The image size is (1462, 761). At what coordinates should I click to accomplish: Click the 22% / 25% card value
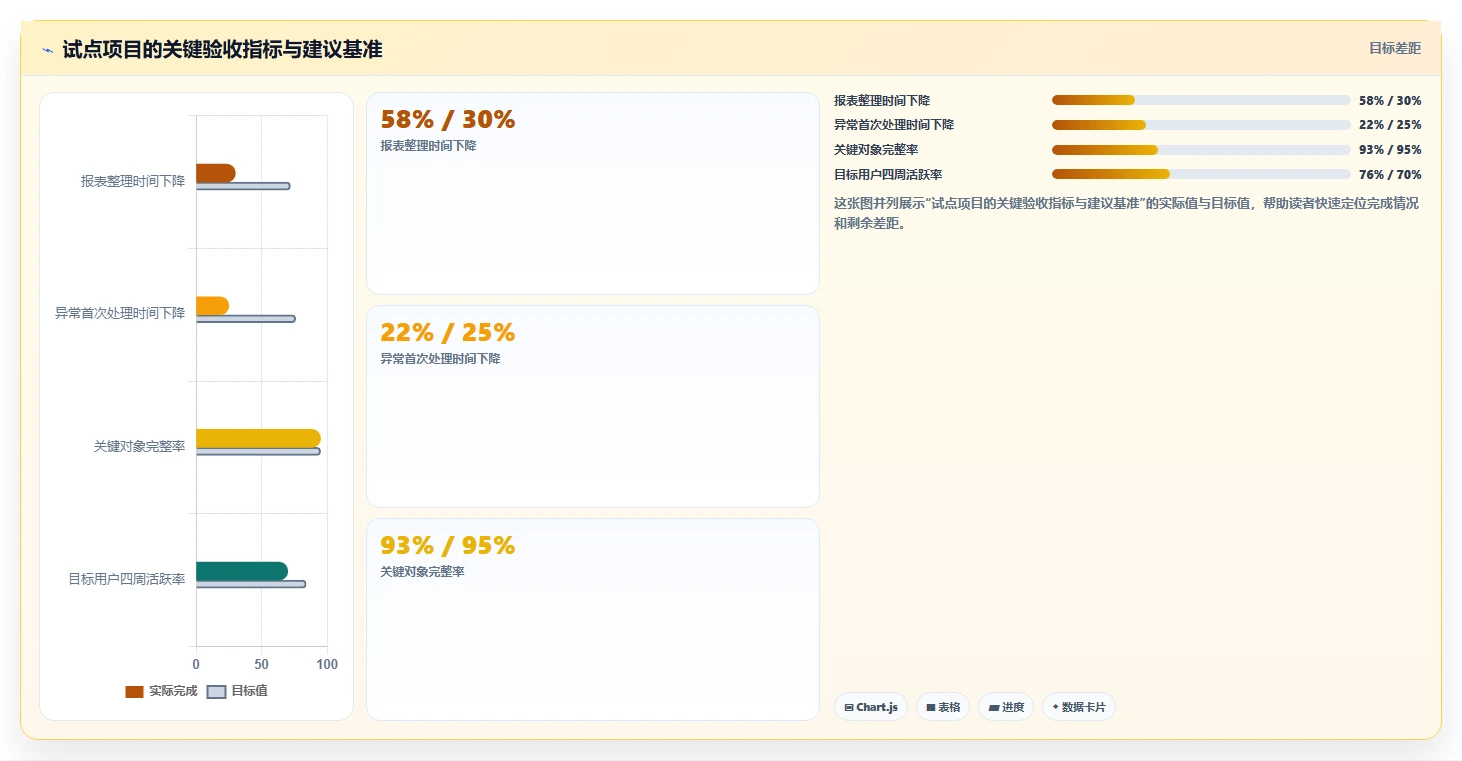click(x=448, y=333)
